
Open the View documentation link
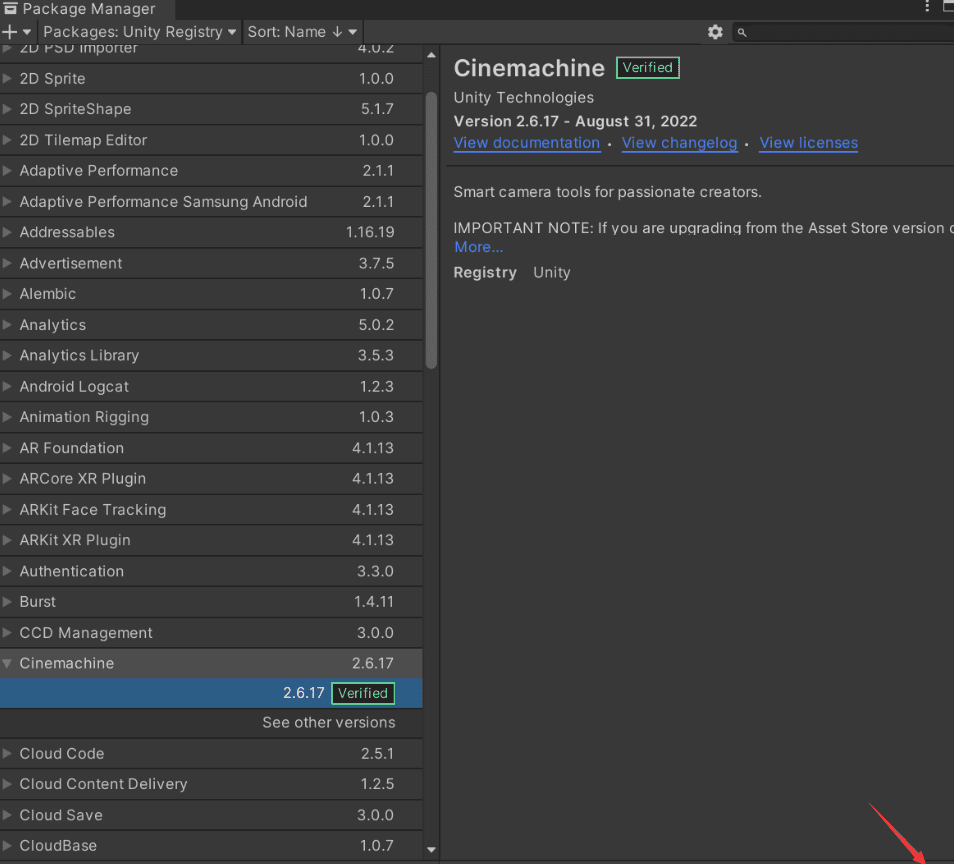pyautogui.click(x=527, y=143)
